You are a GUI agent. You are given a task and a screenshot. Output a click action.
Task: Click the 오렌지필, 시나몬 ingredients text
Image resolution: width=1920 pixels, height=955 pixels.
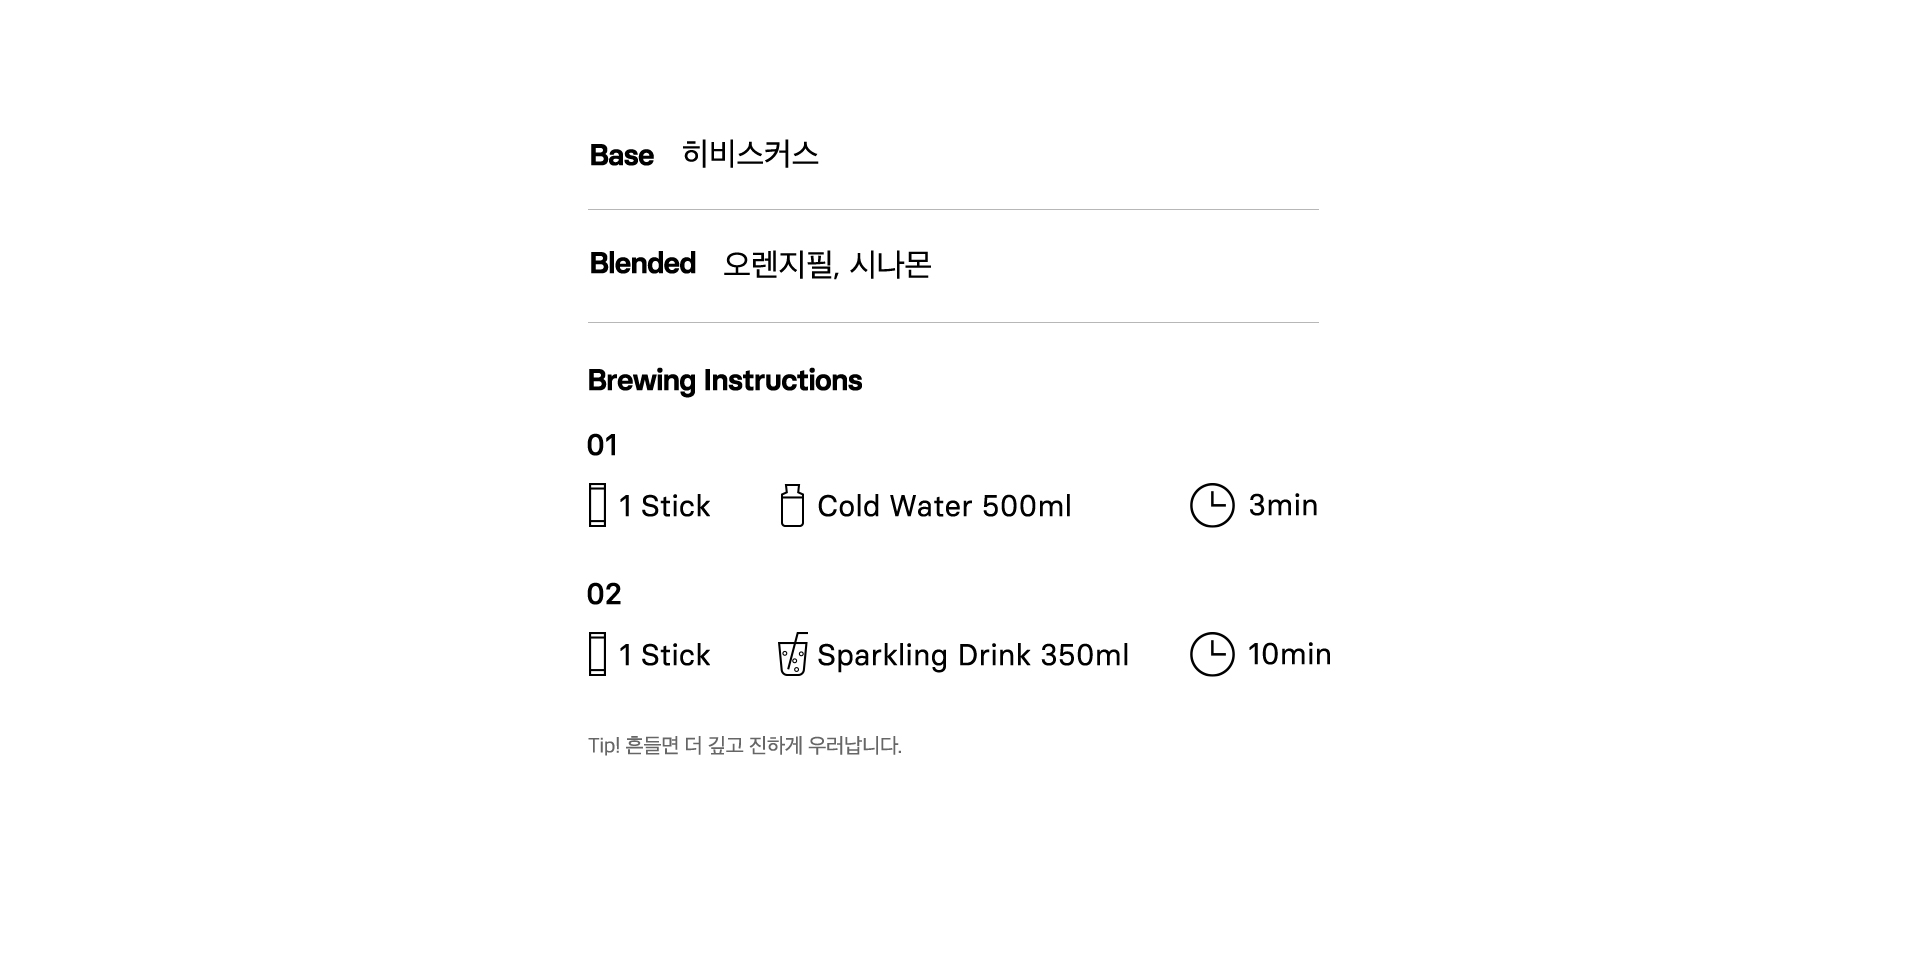(827, 264)
